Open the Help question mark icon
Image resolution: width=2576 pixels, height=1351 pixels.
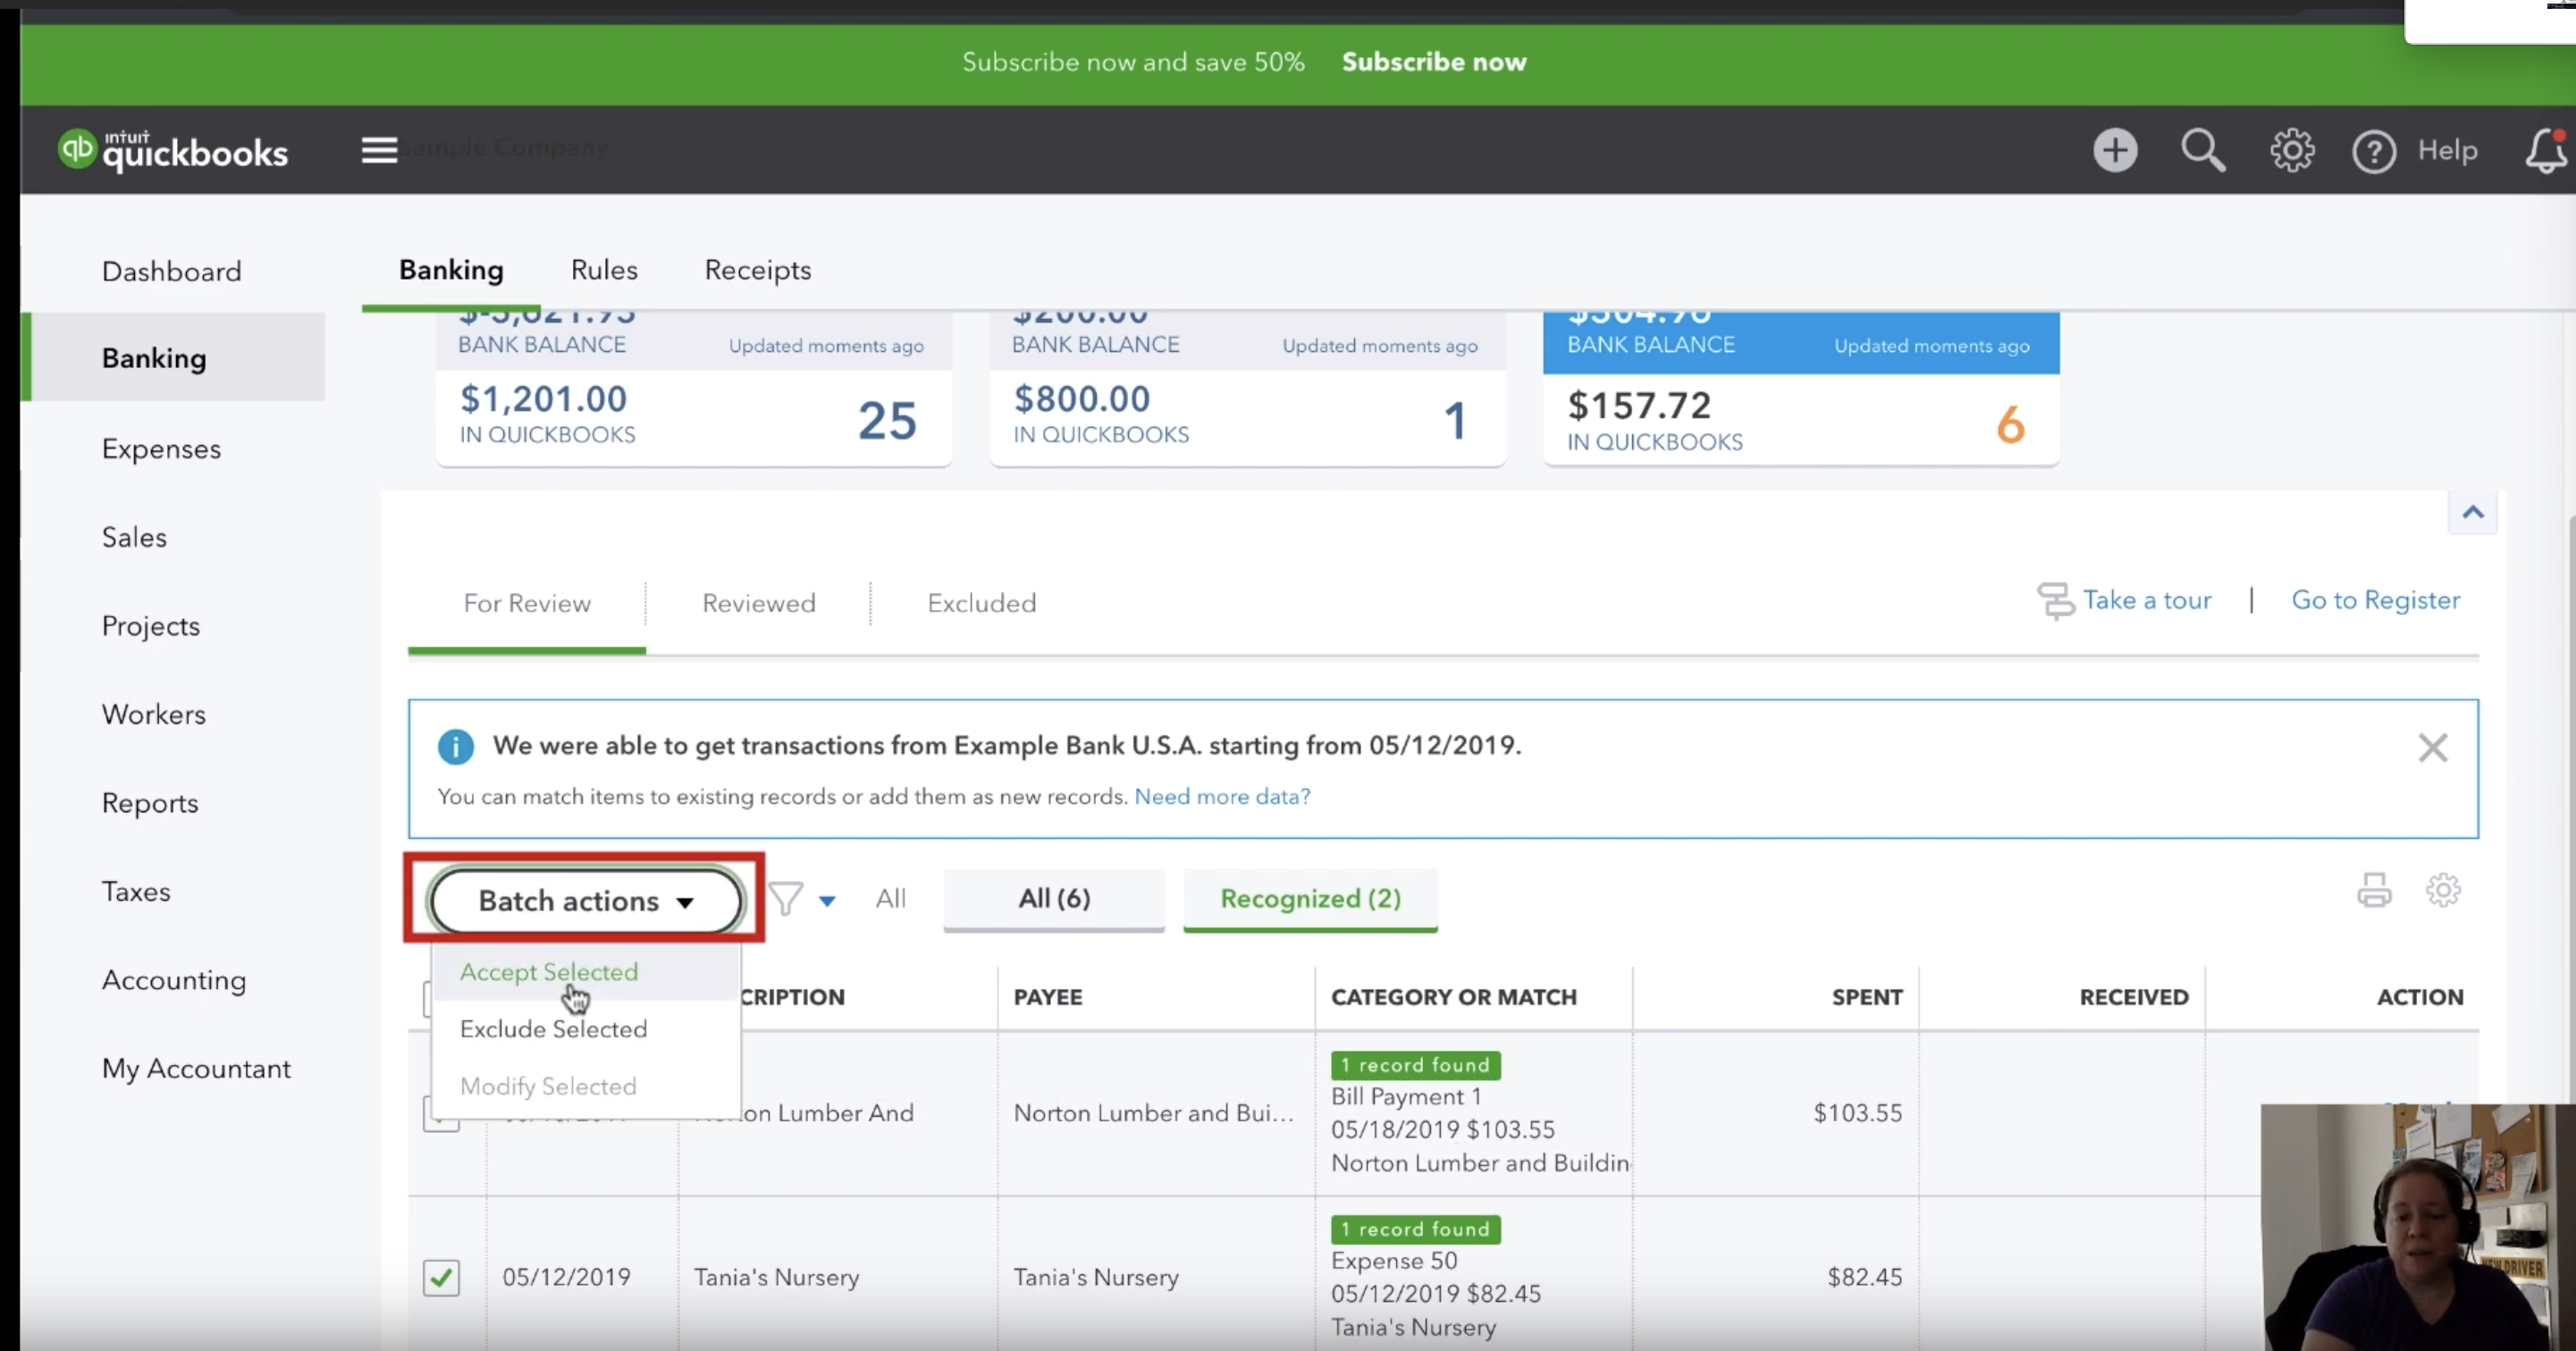2373,151
